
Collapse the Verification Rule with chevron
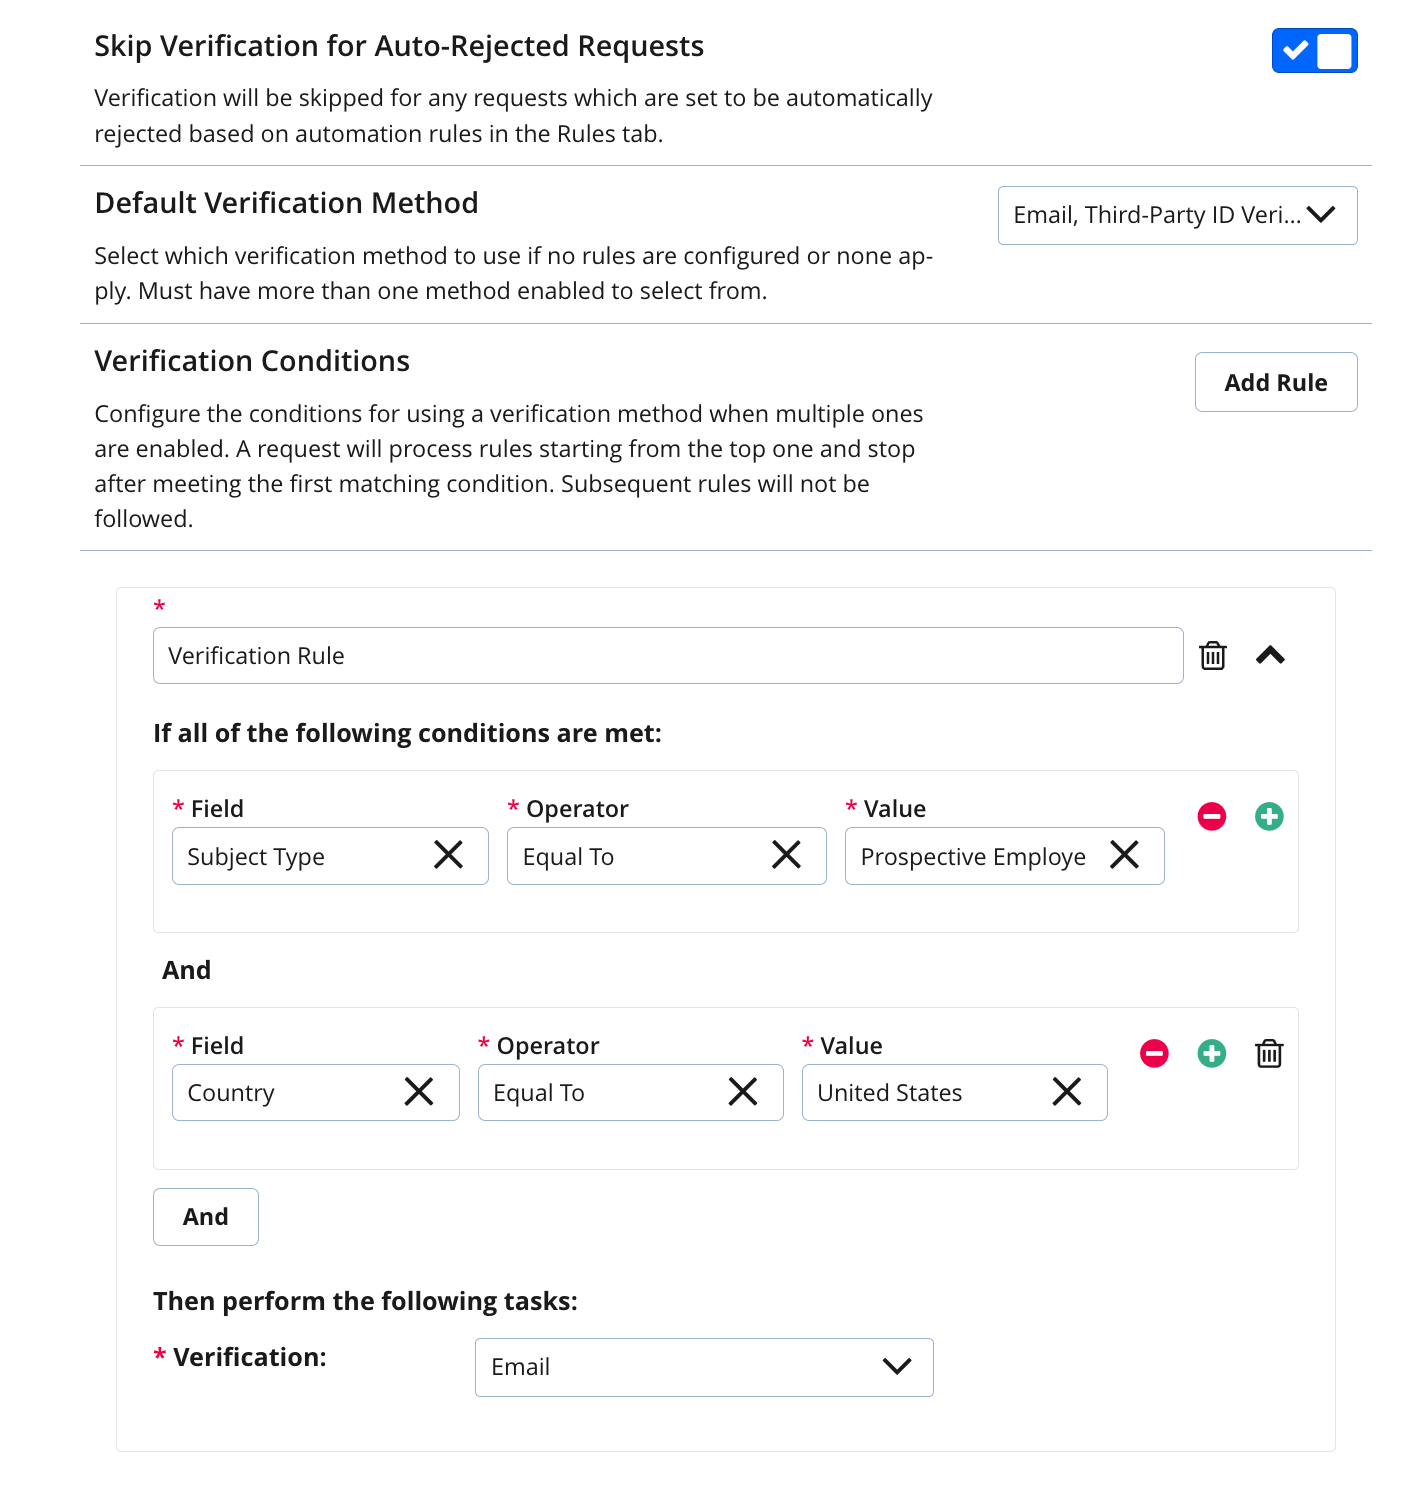[x=1271, y=655]
